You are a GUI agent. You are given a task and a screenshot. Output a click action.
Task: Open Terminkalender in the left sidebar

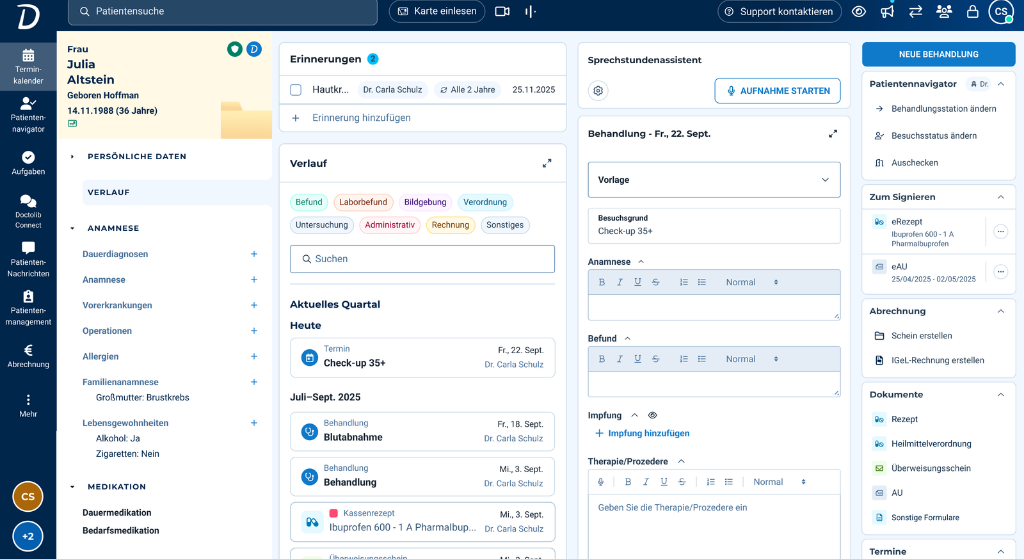point(28,66)
